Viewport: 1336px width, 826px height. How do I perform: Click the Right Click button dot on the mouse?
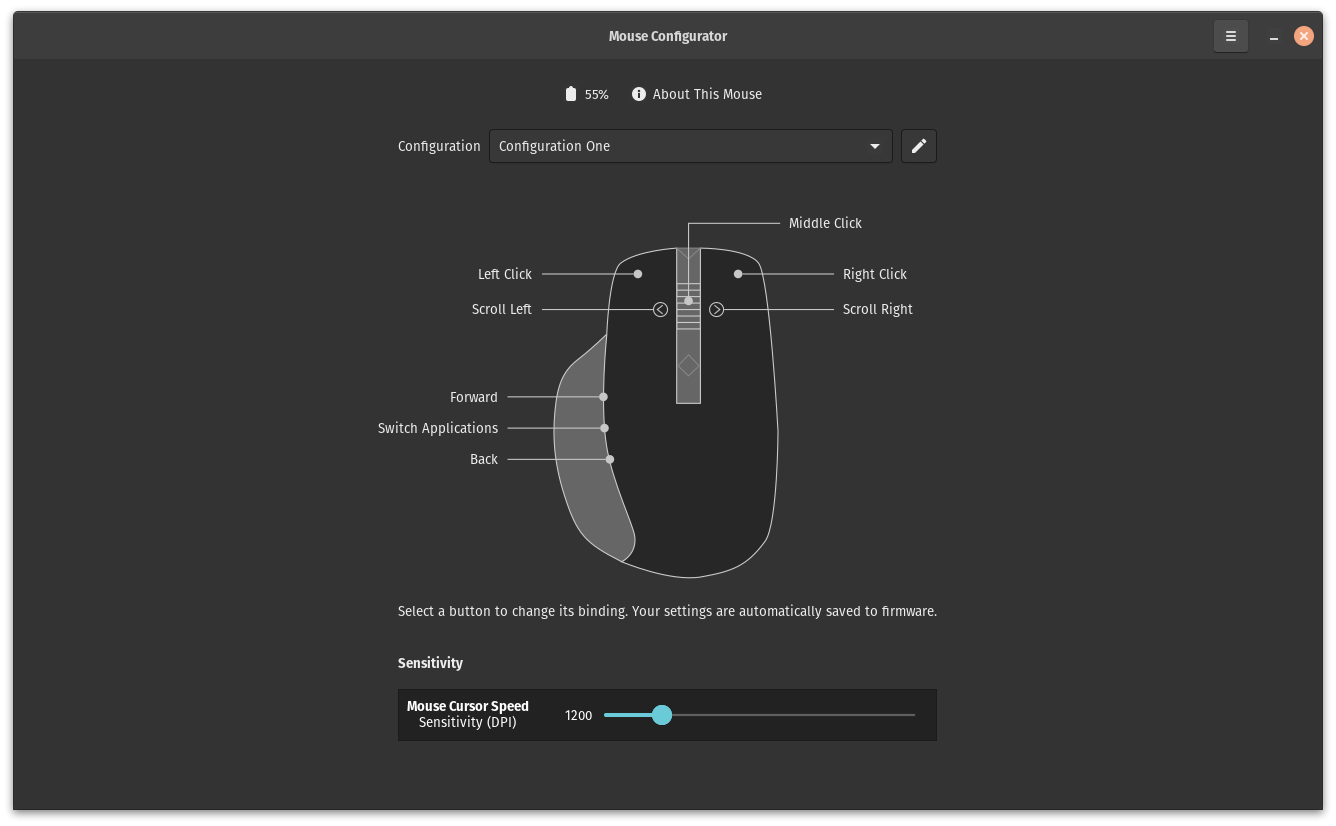738,274
